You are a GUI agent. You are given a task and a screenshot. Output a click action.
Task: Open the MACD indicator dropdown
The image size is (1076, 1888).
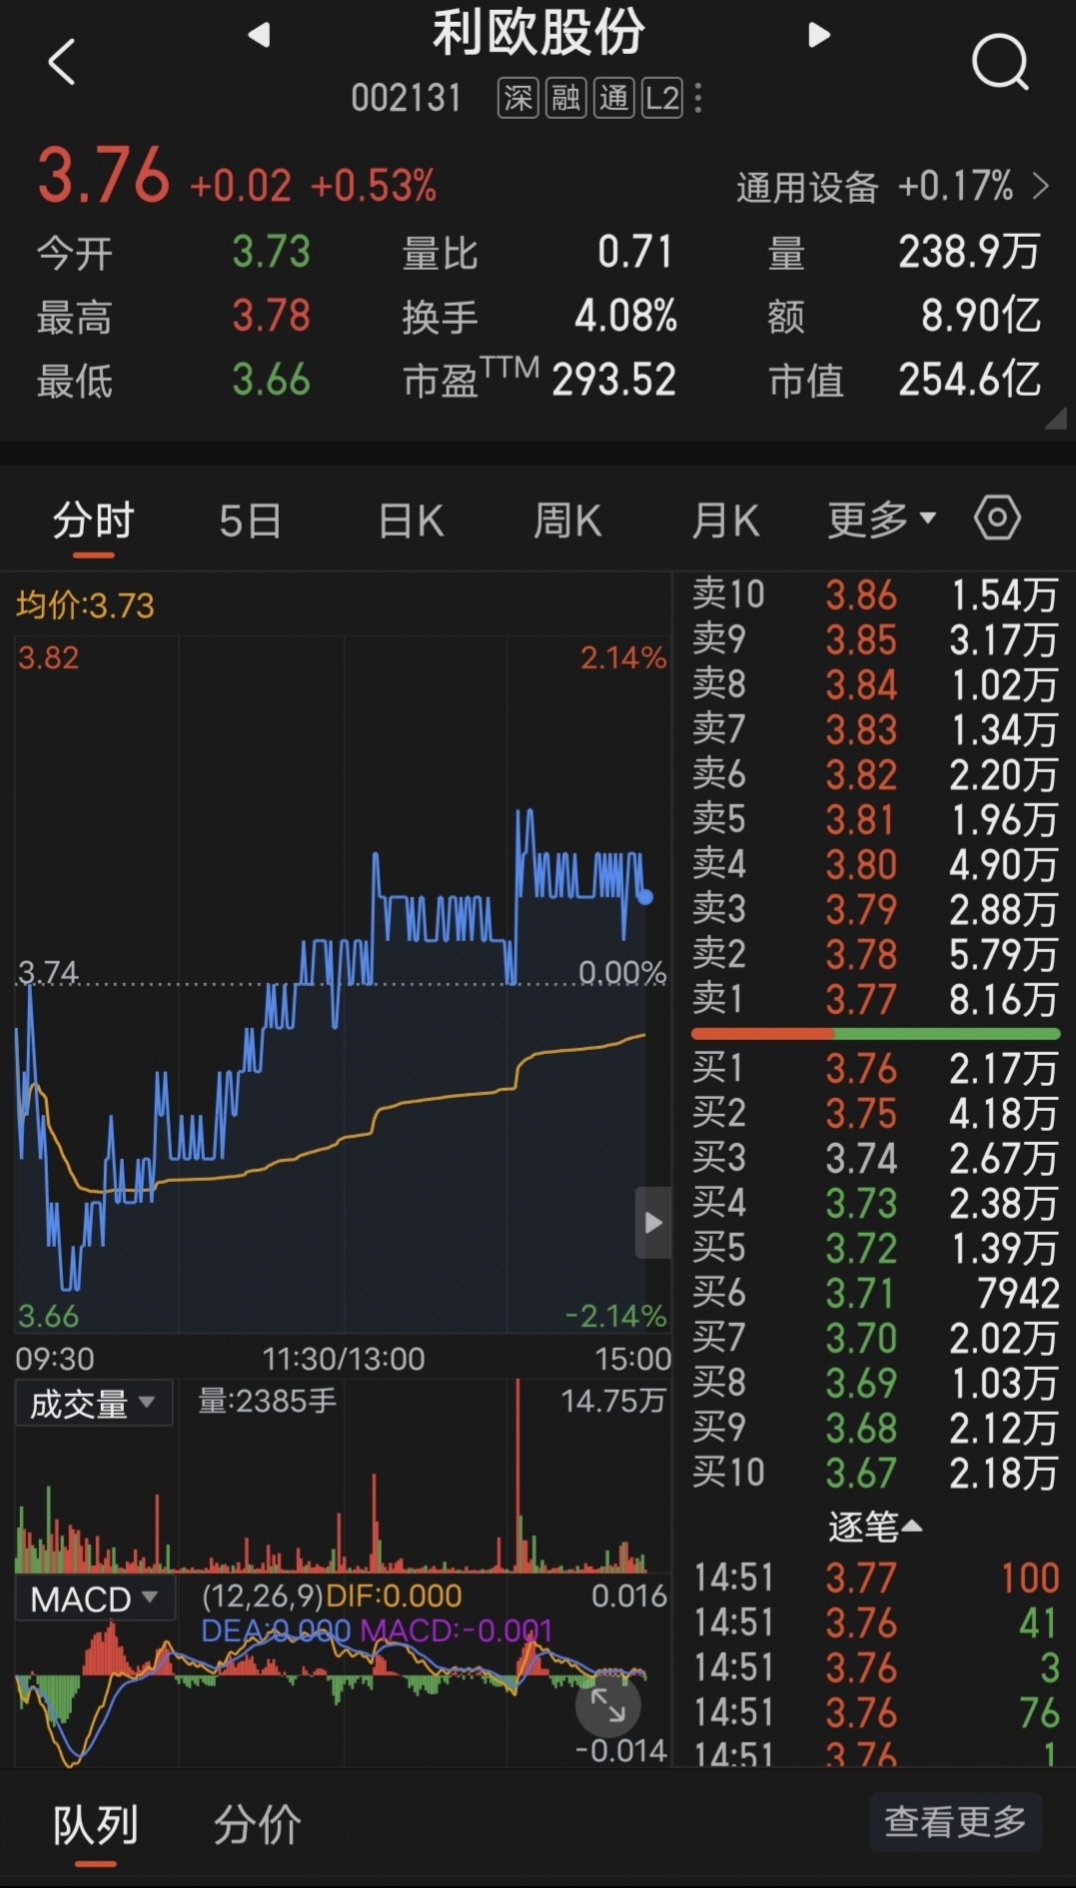pos(95,1598)
